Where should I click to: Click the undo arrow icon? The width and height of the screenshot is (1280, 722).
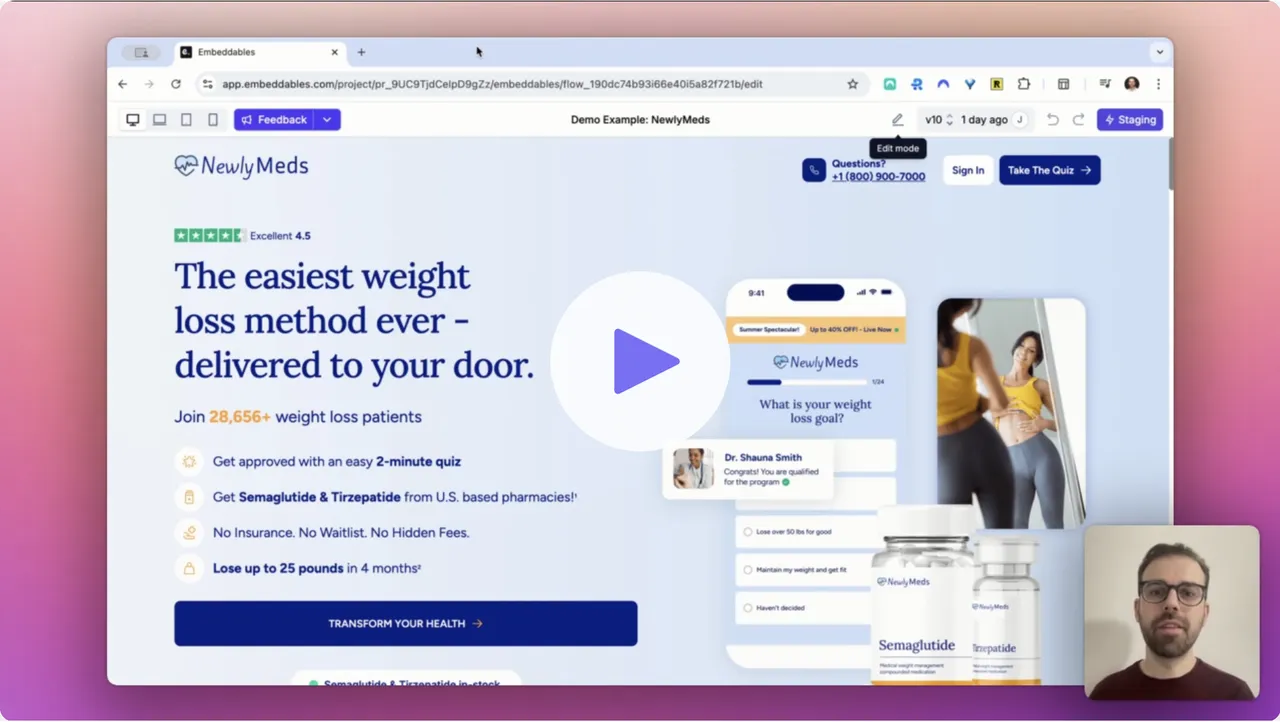click(x=1052, y=120)
